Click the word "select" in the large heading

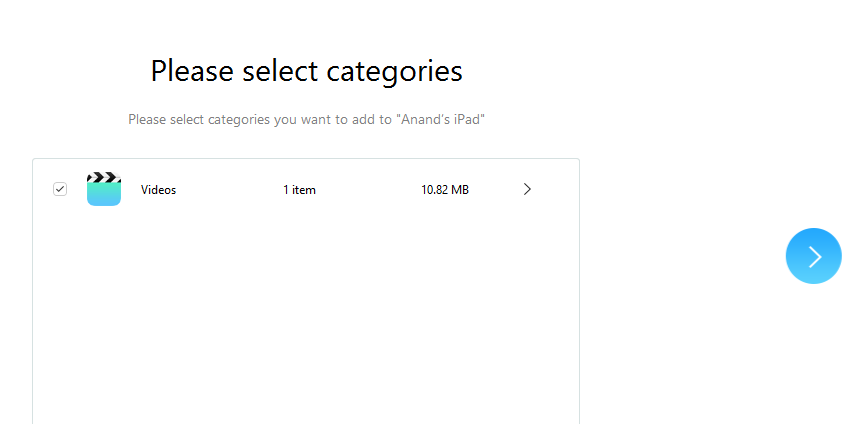[280, 72]
